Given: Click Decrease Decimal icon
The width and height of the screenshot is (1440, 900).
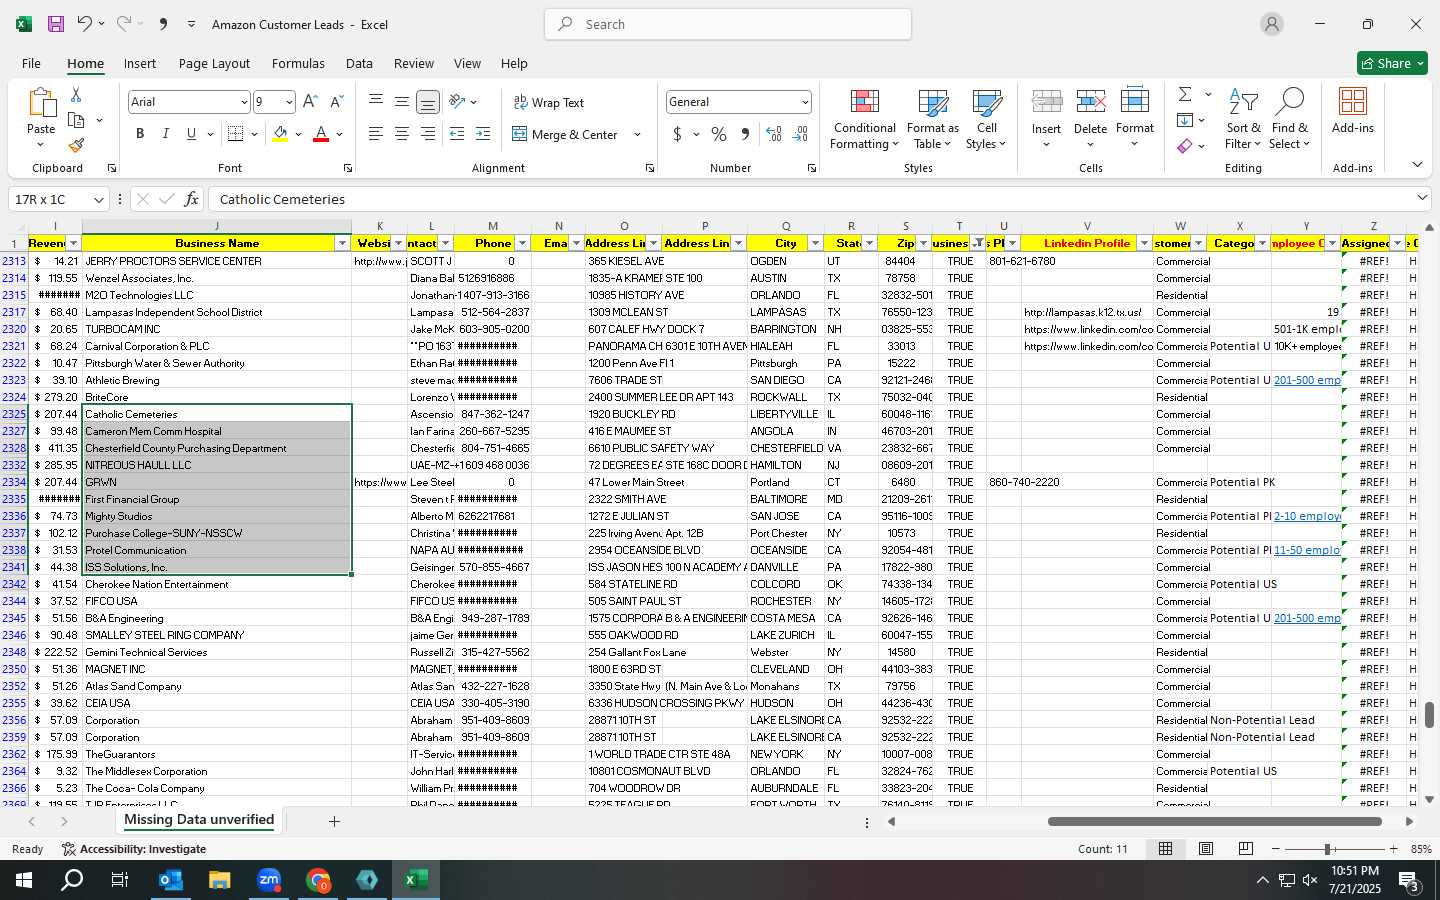Looking at the screenshot, I should [800, 134].
